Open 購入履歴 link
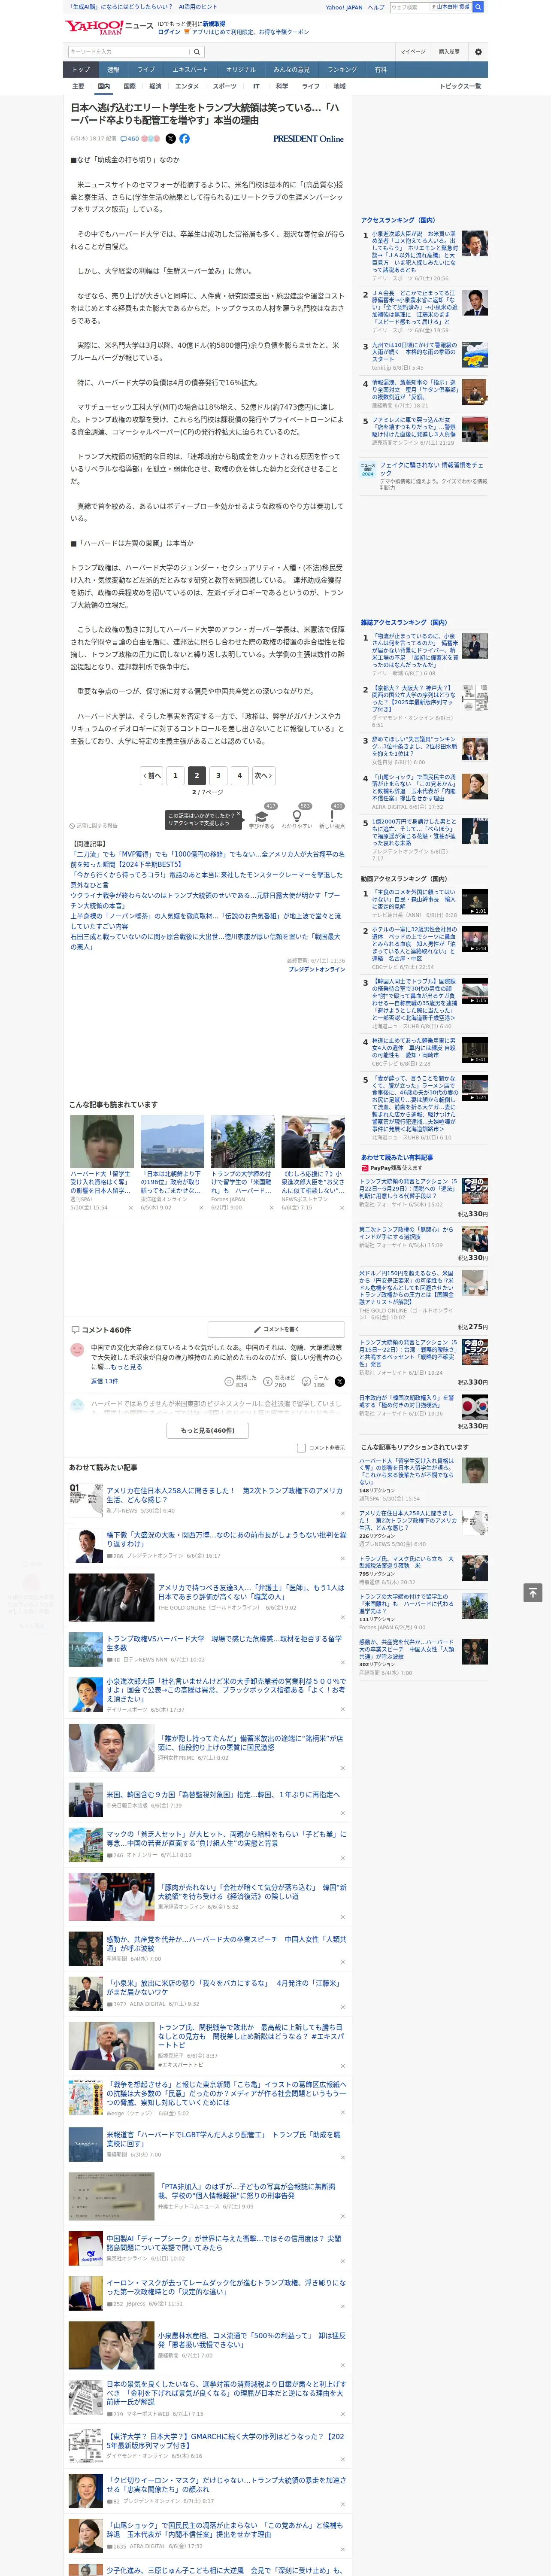This screenshot has width=551, height=2576. (449, 52)
